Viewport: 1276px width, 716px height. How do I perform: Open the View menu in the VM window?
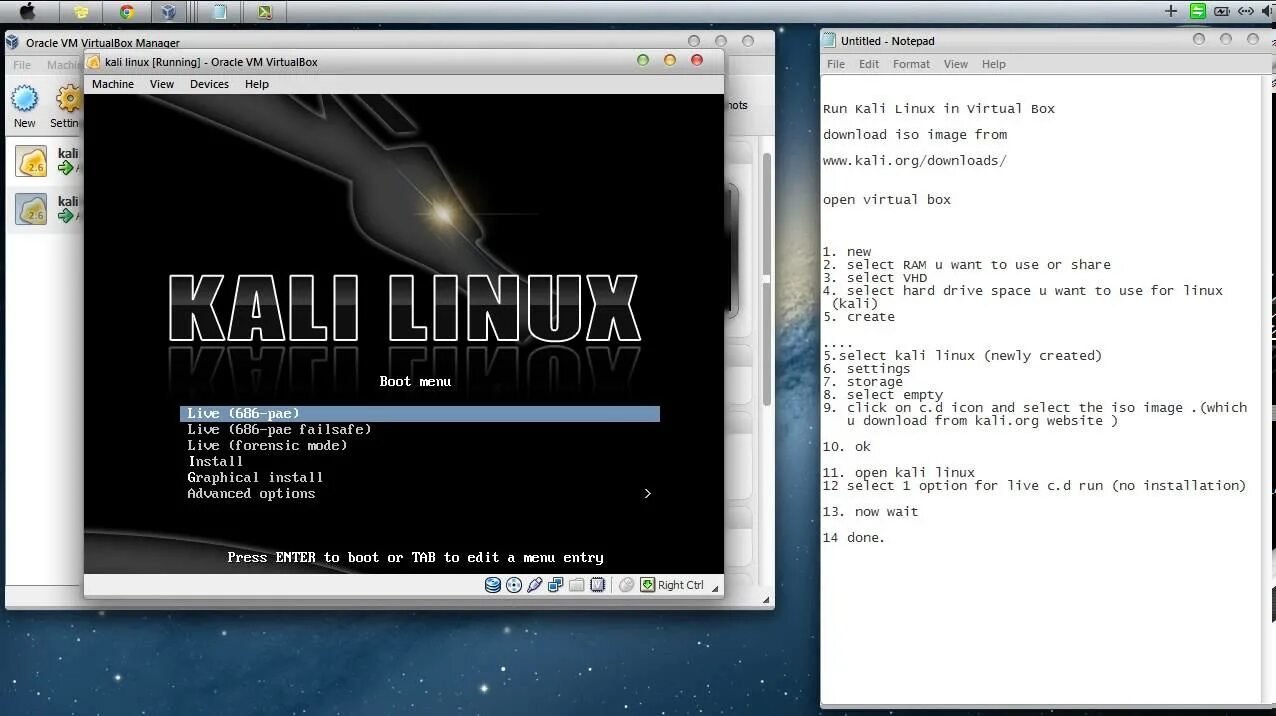click(162, 84)
